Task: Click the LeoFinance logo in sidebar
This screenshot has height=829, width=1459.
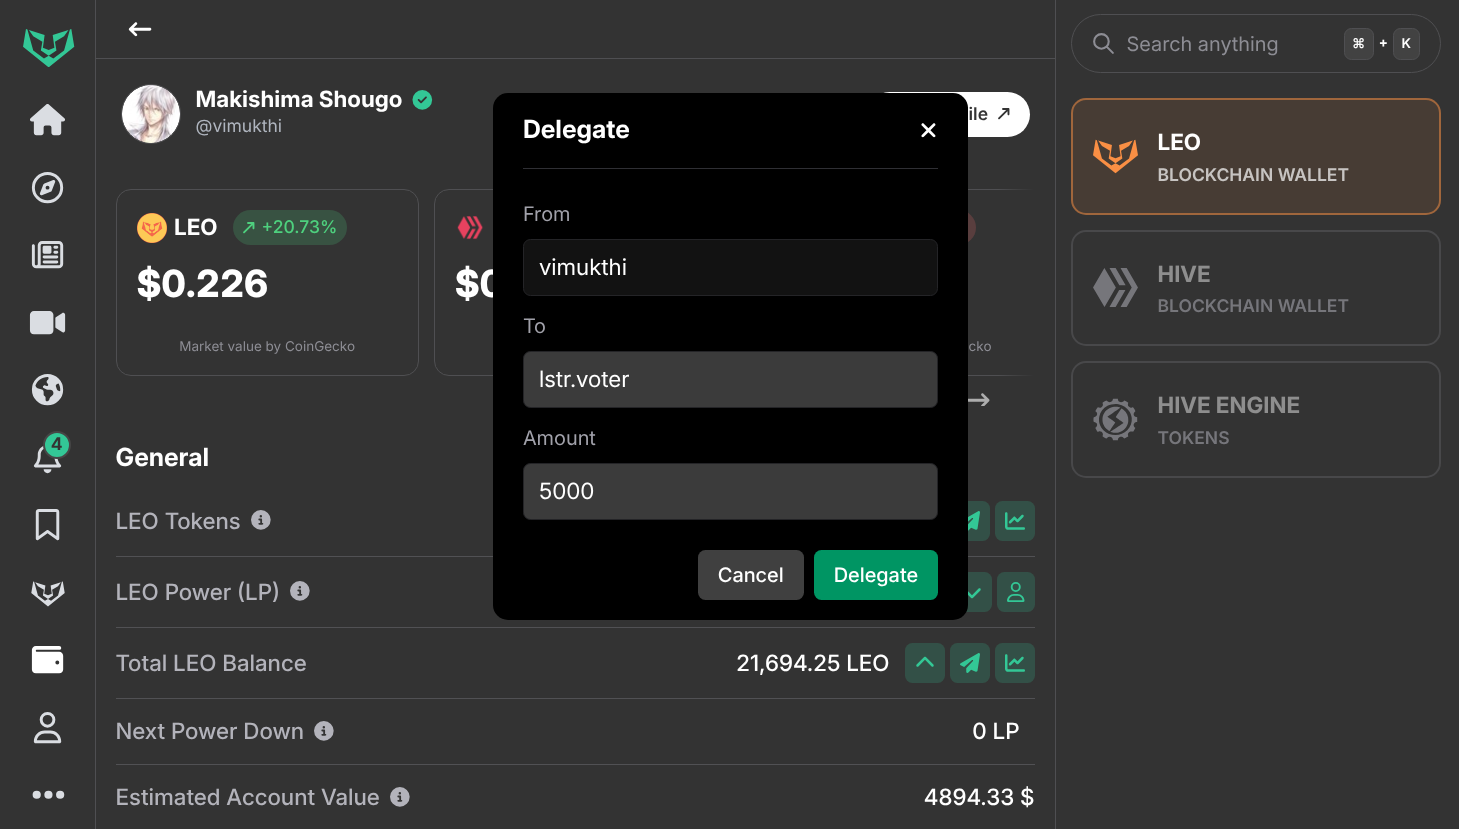Action: tap(48, 47)
